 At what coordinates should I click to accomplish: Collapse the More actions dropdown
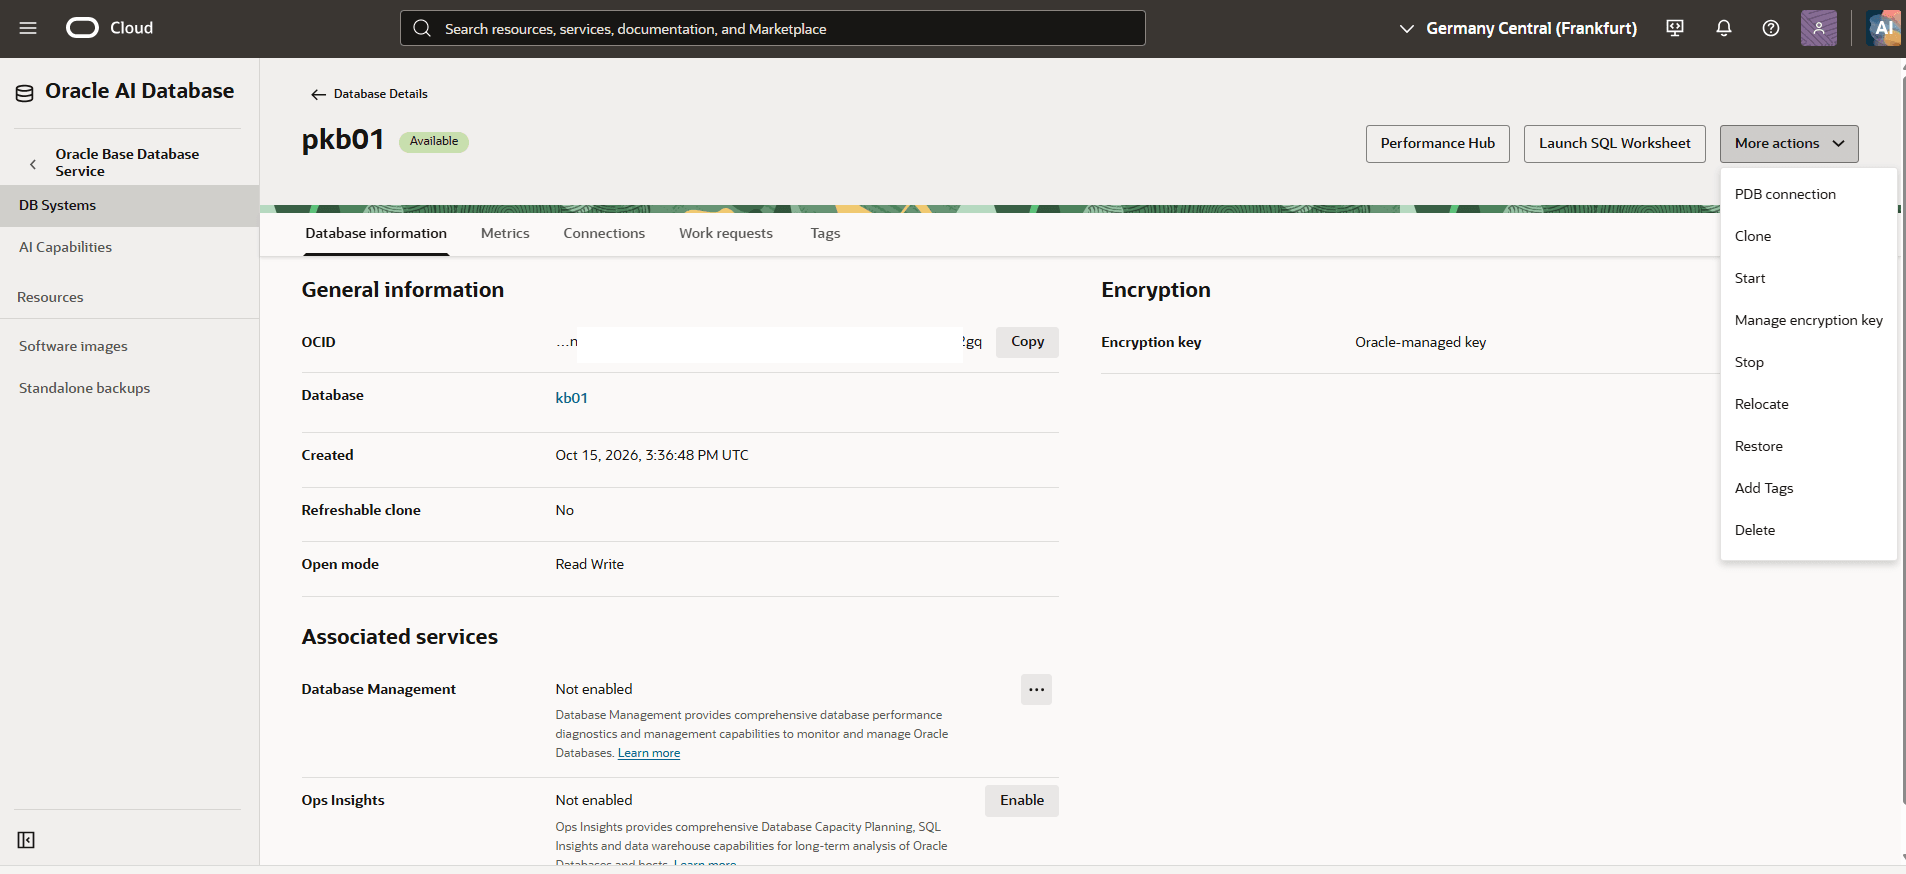(1789, 144)
